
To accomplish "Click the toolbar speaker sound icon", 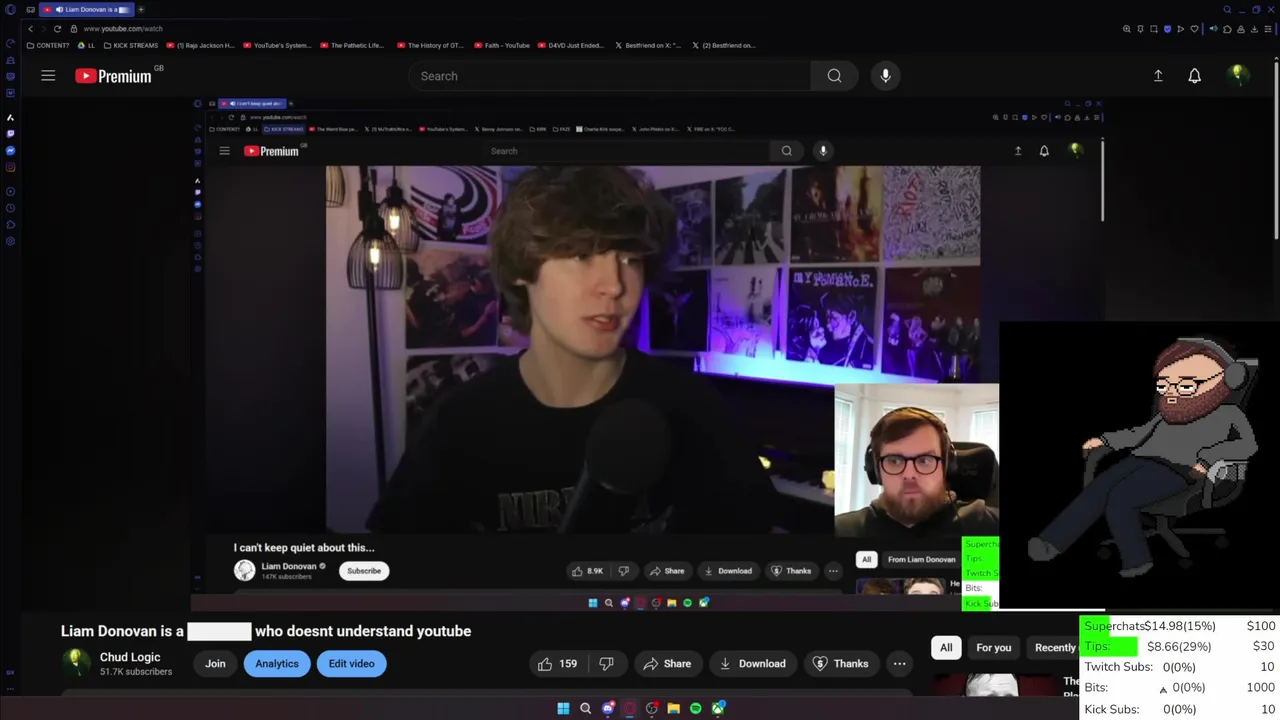I will tap(1214, 29).
